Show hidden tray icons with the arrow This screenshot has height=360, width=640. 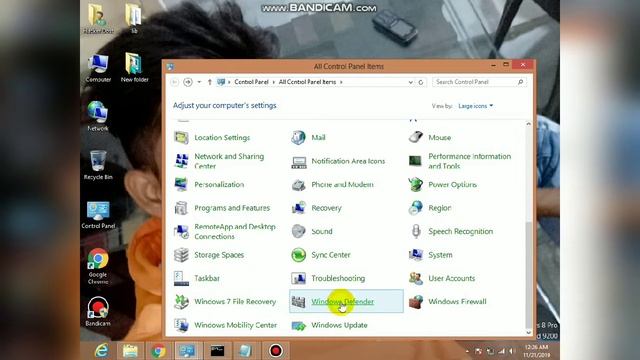pyautogui.click(x=467, y=351)
